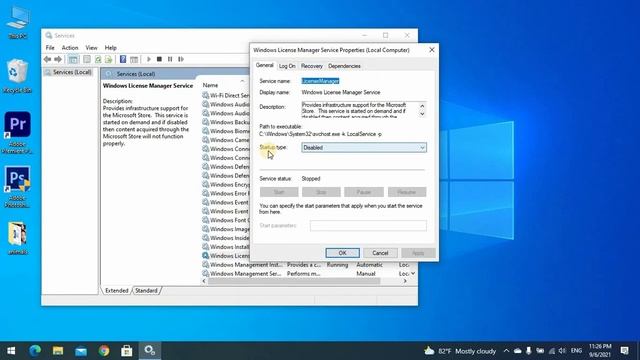
Task: Select Adobe Photoshop desktop shortcut
Action: point(17,187)
